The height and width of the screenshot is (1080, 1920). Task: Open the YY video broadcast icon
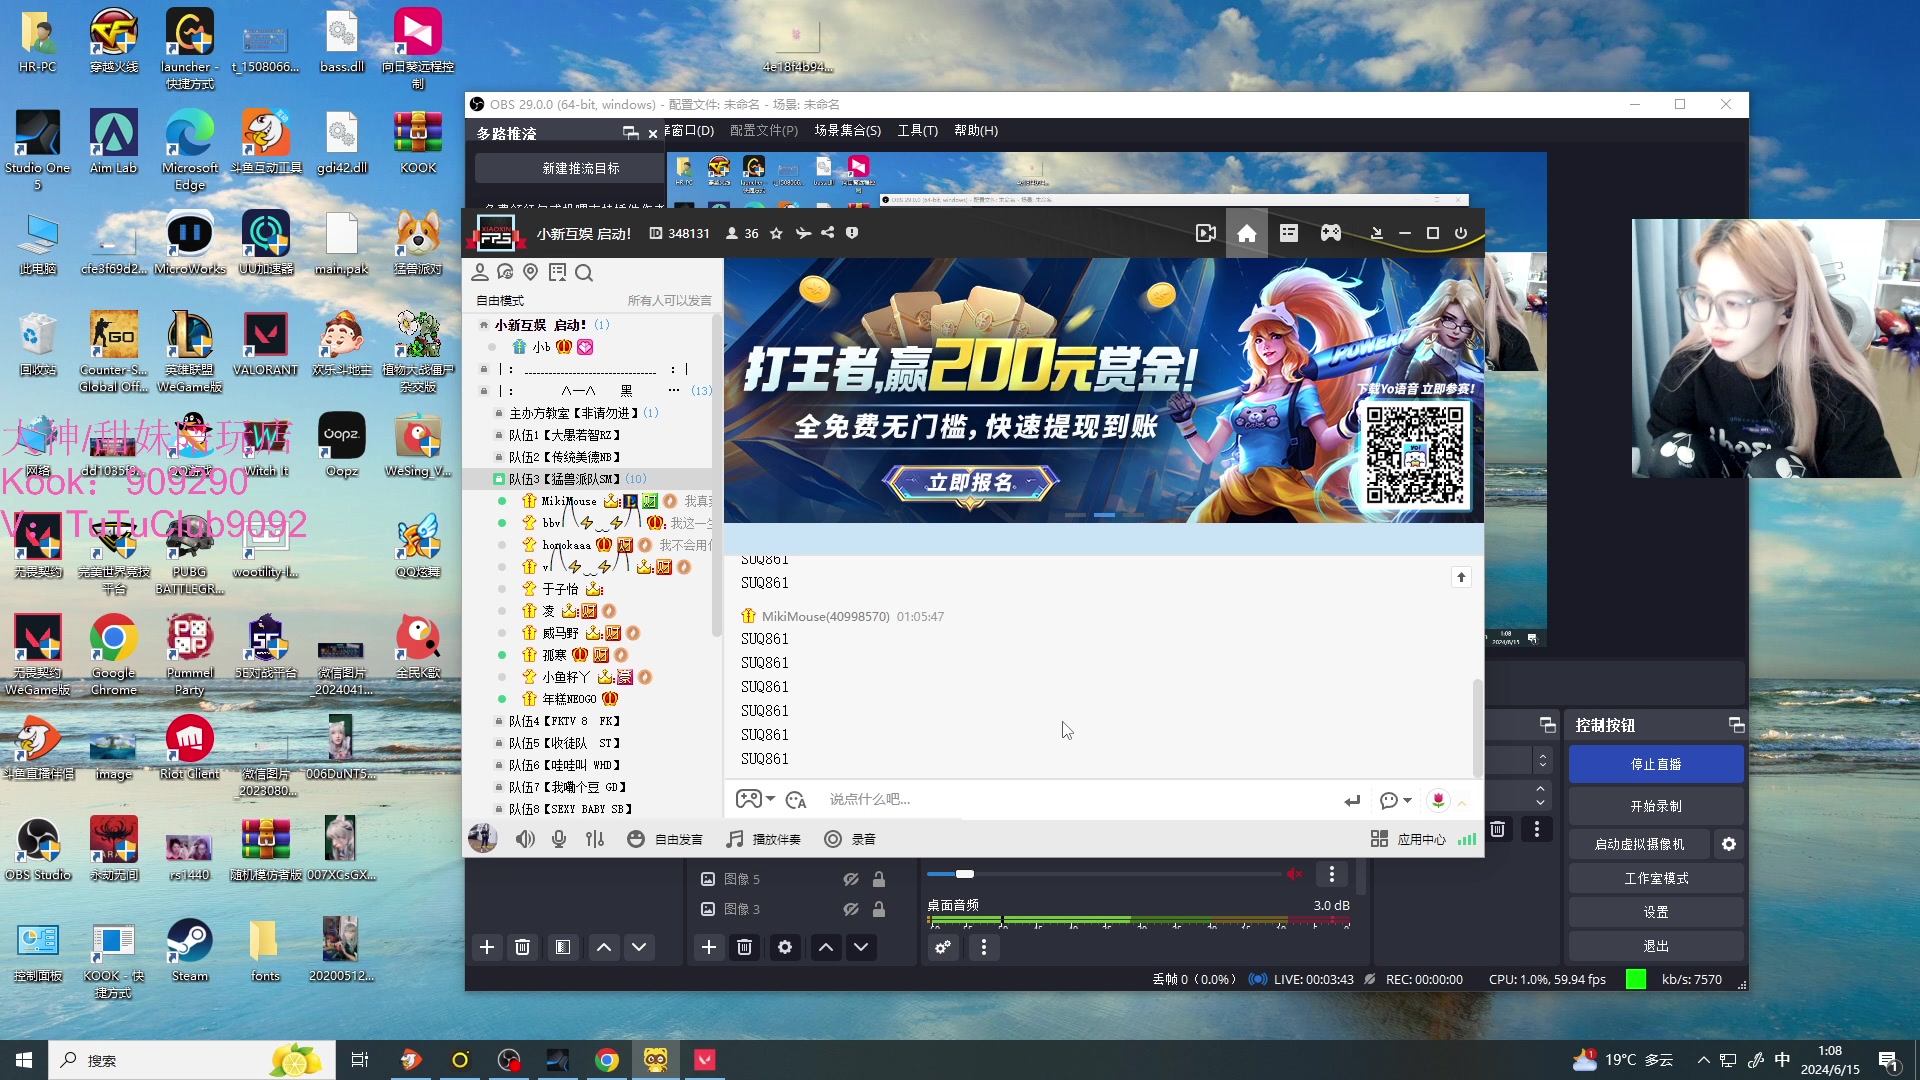(1206, 233)
